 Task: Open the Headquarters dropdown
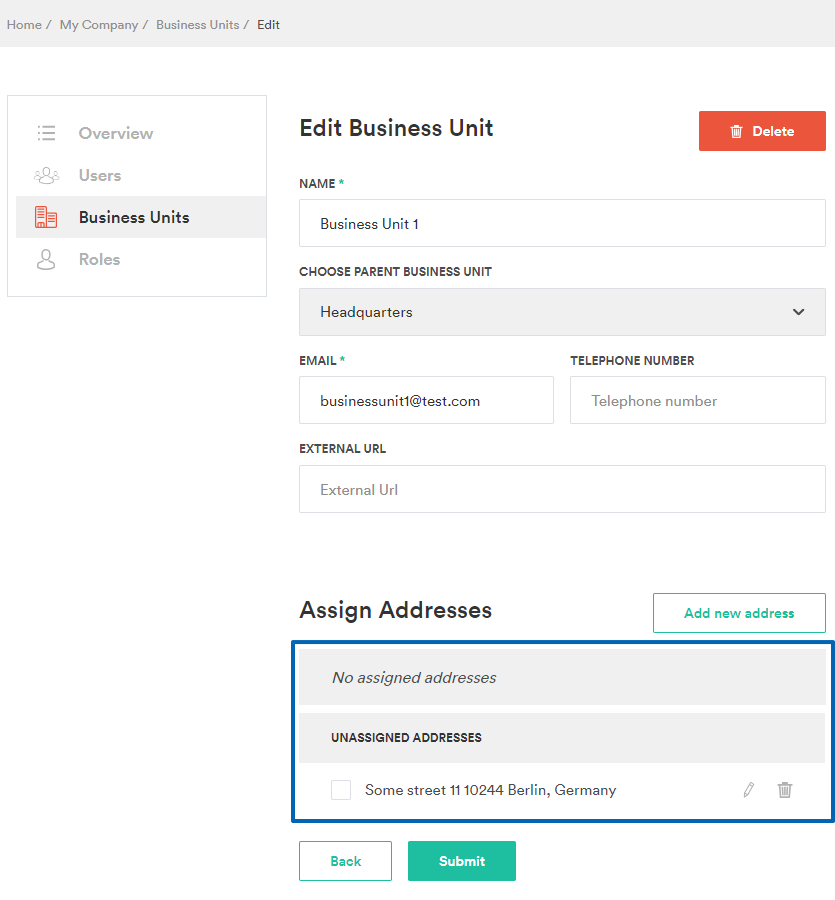(x=562, y=312)
